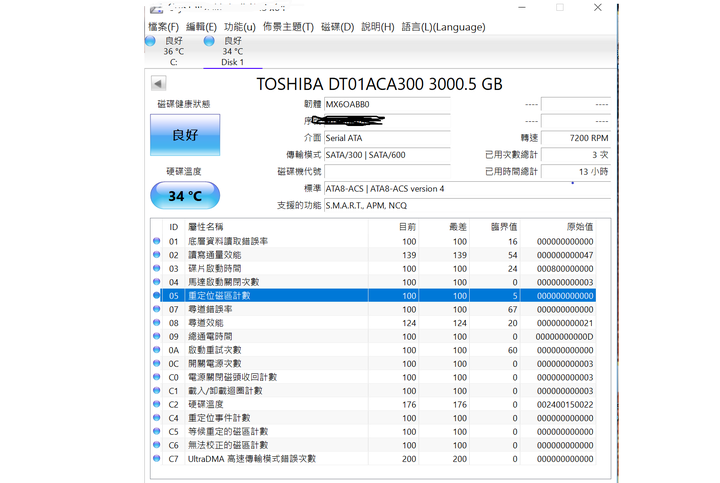The height and width of the screenshot is (483, 720).
Task: Open the 語言(L)(Language) menu
Action: [443, 27]
